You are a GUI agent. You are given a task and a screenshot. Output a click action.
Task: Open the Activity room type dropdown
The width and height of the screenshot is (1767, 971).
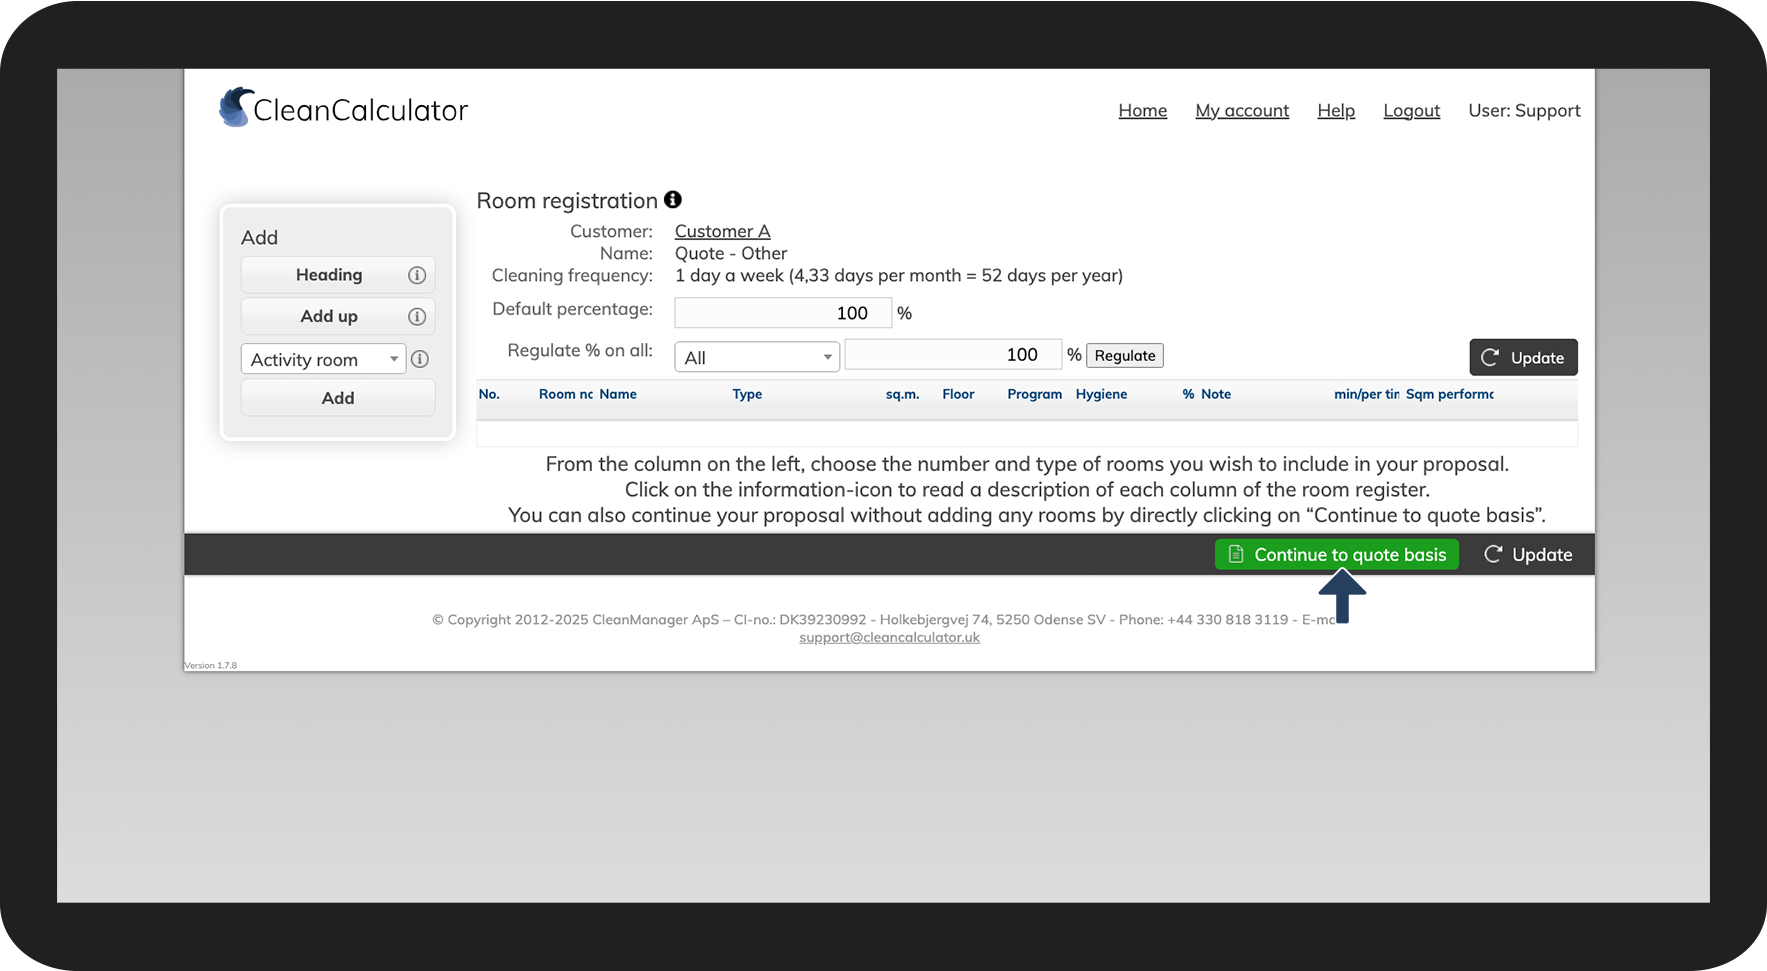click(x=323, y=359)
